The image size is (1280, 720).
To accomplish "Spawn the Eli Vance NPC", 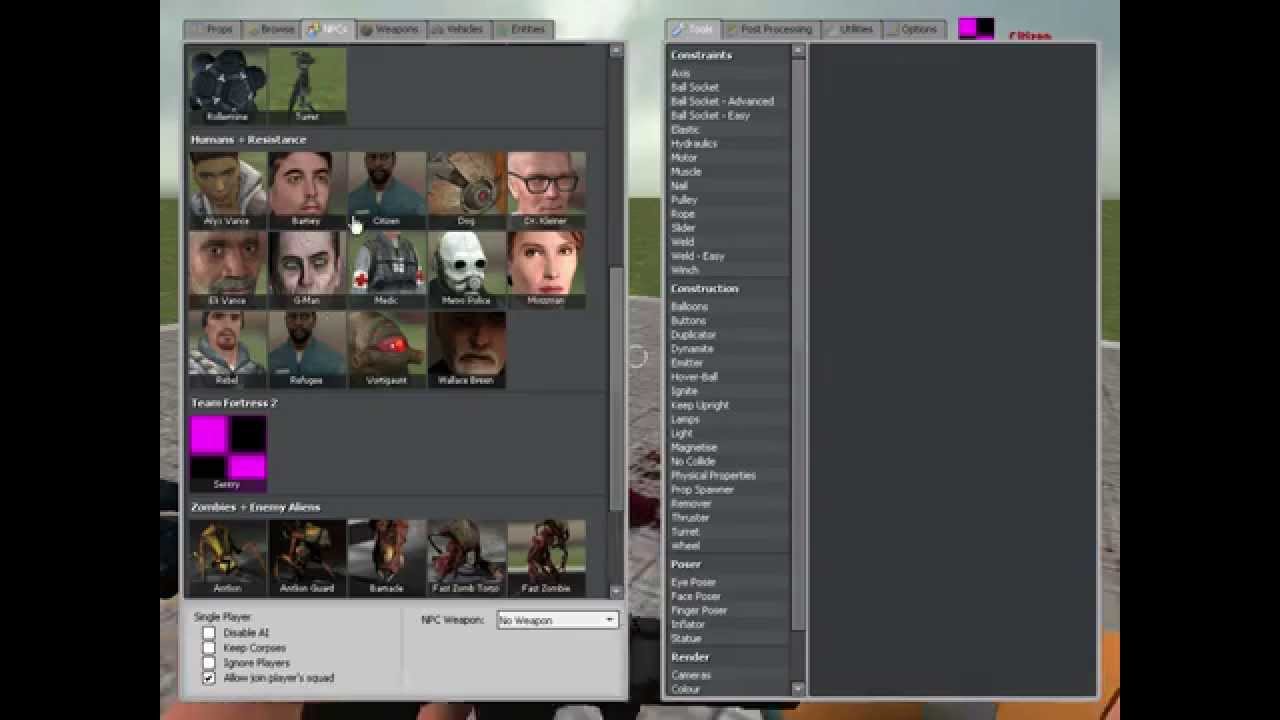I will coord(228,270).
